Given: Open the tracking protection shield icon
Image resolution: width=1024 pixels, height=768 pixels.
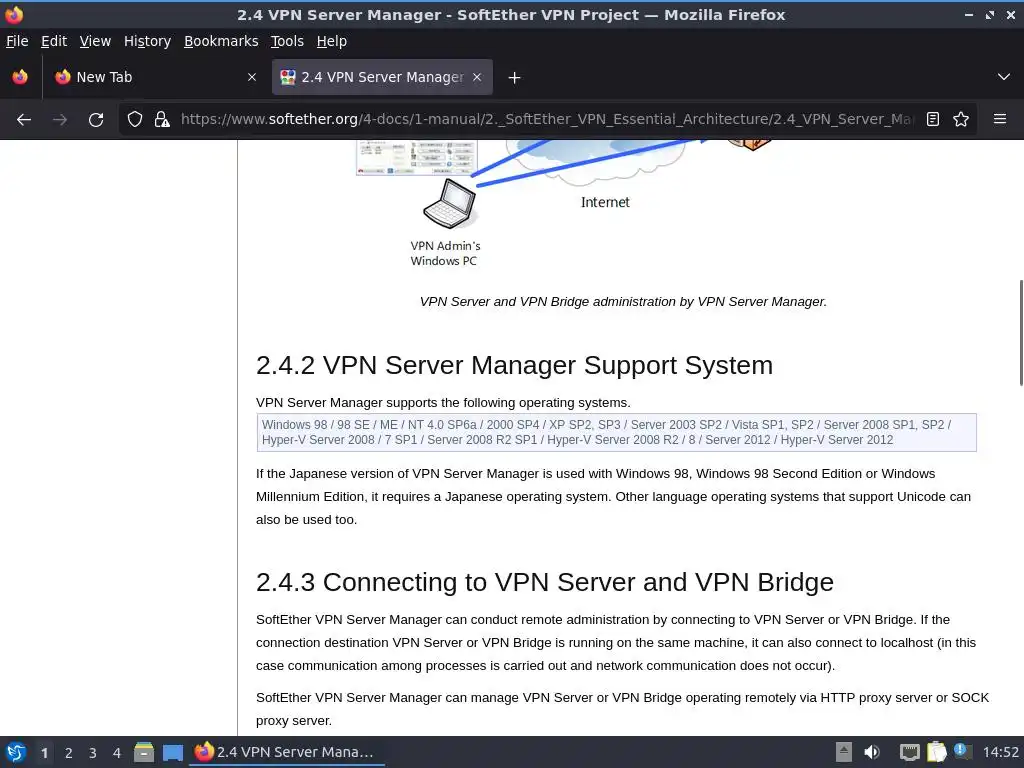Looking at the screenshot, I should point(135,120).
